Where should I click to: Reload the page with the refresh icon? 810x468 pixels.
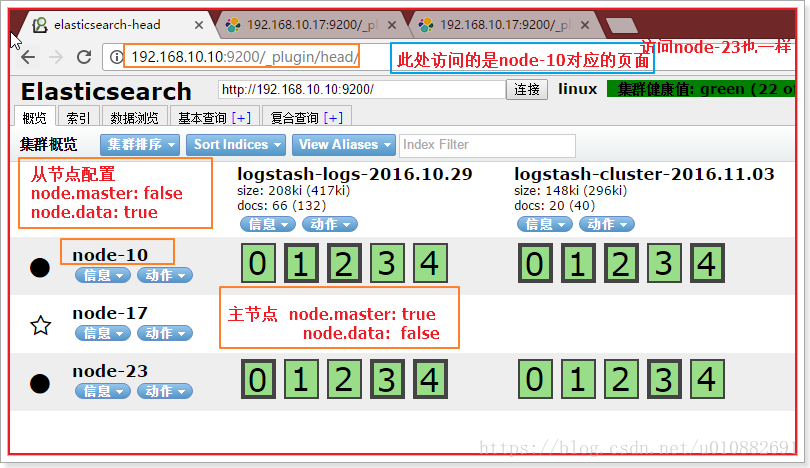tap(84, 57)
